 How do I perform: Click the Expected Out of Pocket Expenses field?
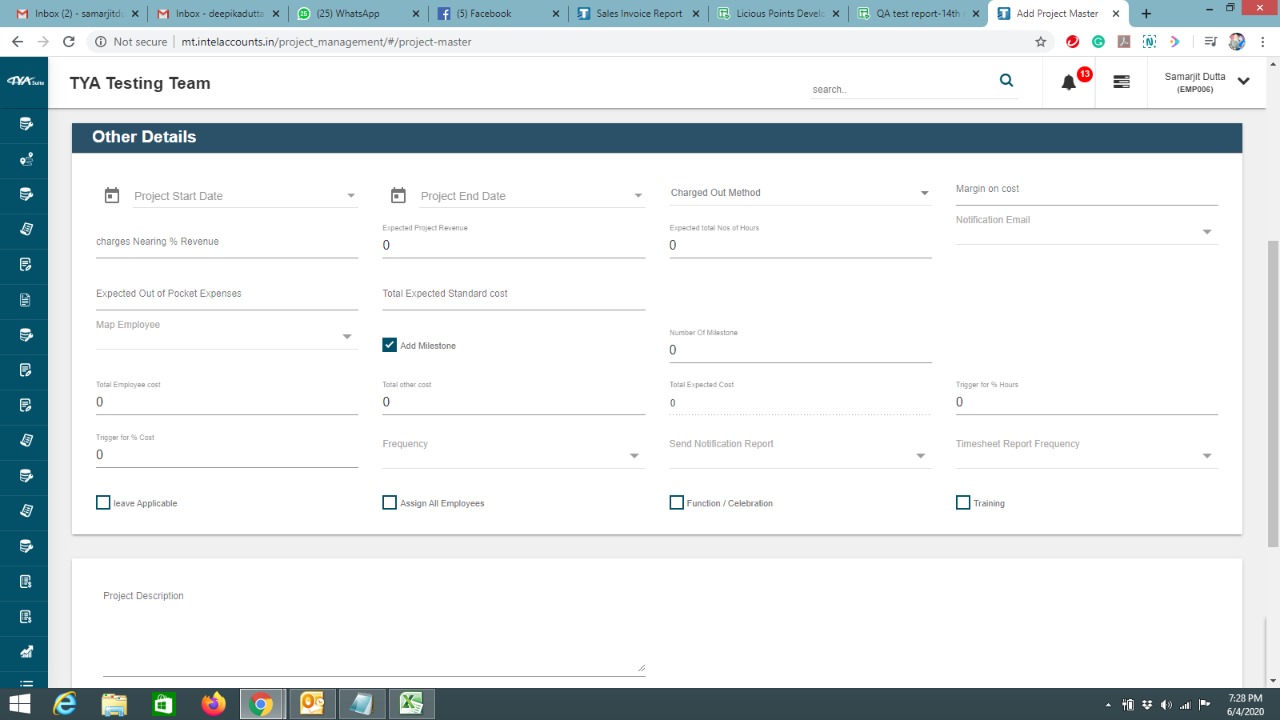pyautogui.click(x=227, y=294)
